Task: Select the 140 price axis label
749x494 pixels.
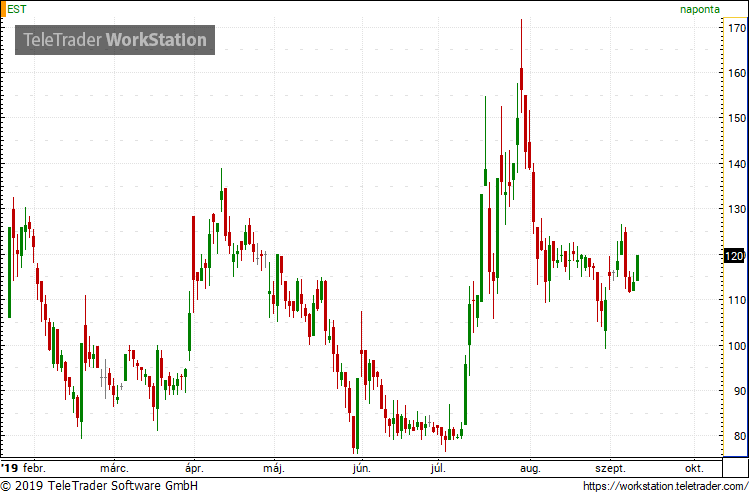Action: [x=738, y=164]
